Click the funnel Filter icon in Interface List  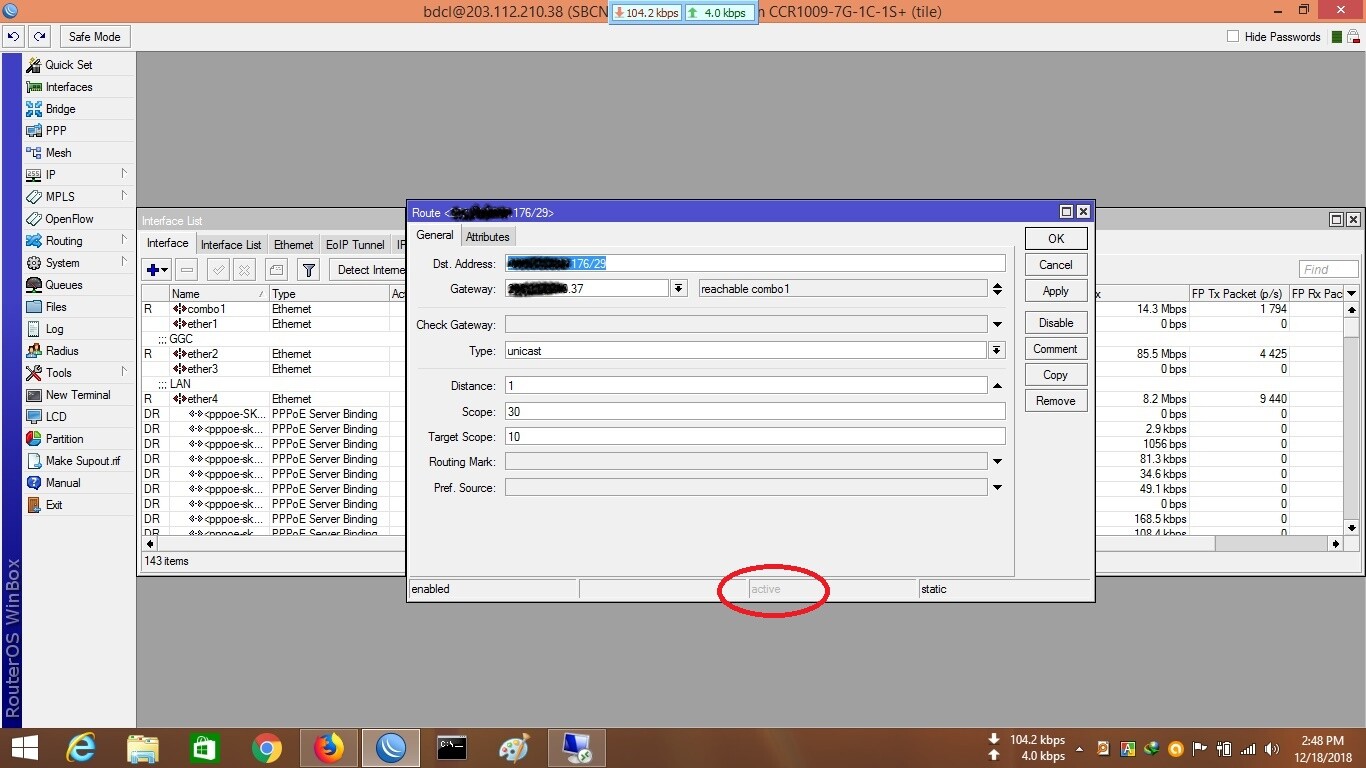pyautogui.click(x=309, y=270)
